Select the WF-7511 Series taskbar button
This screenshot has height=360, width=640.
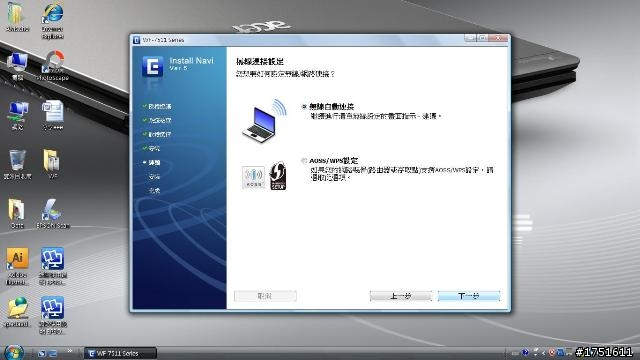click(x=120, y=353)
